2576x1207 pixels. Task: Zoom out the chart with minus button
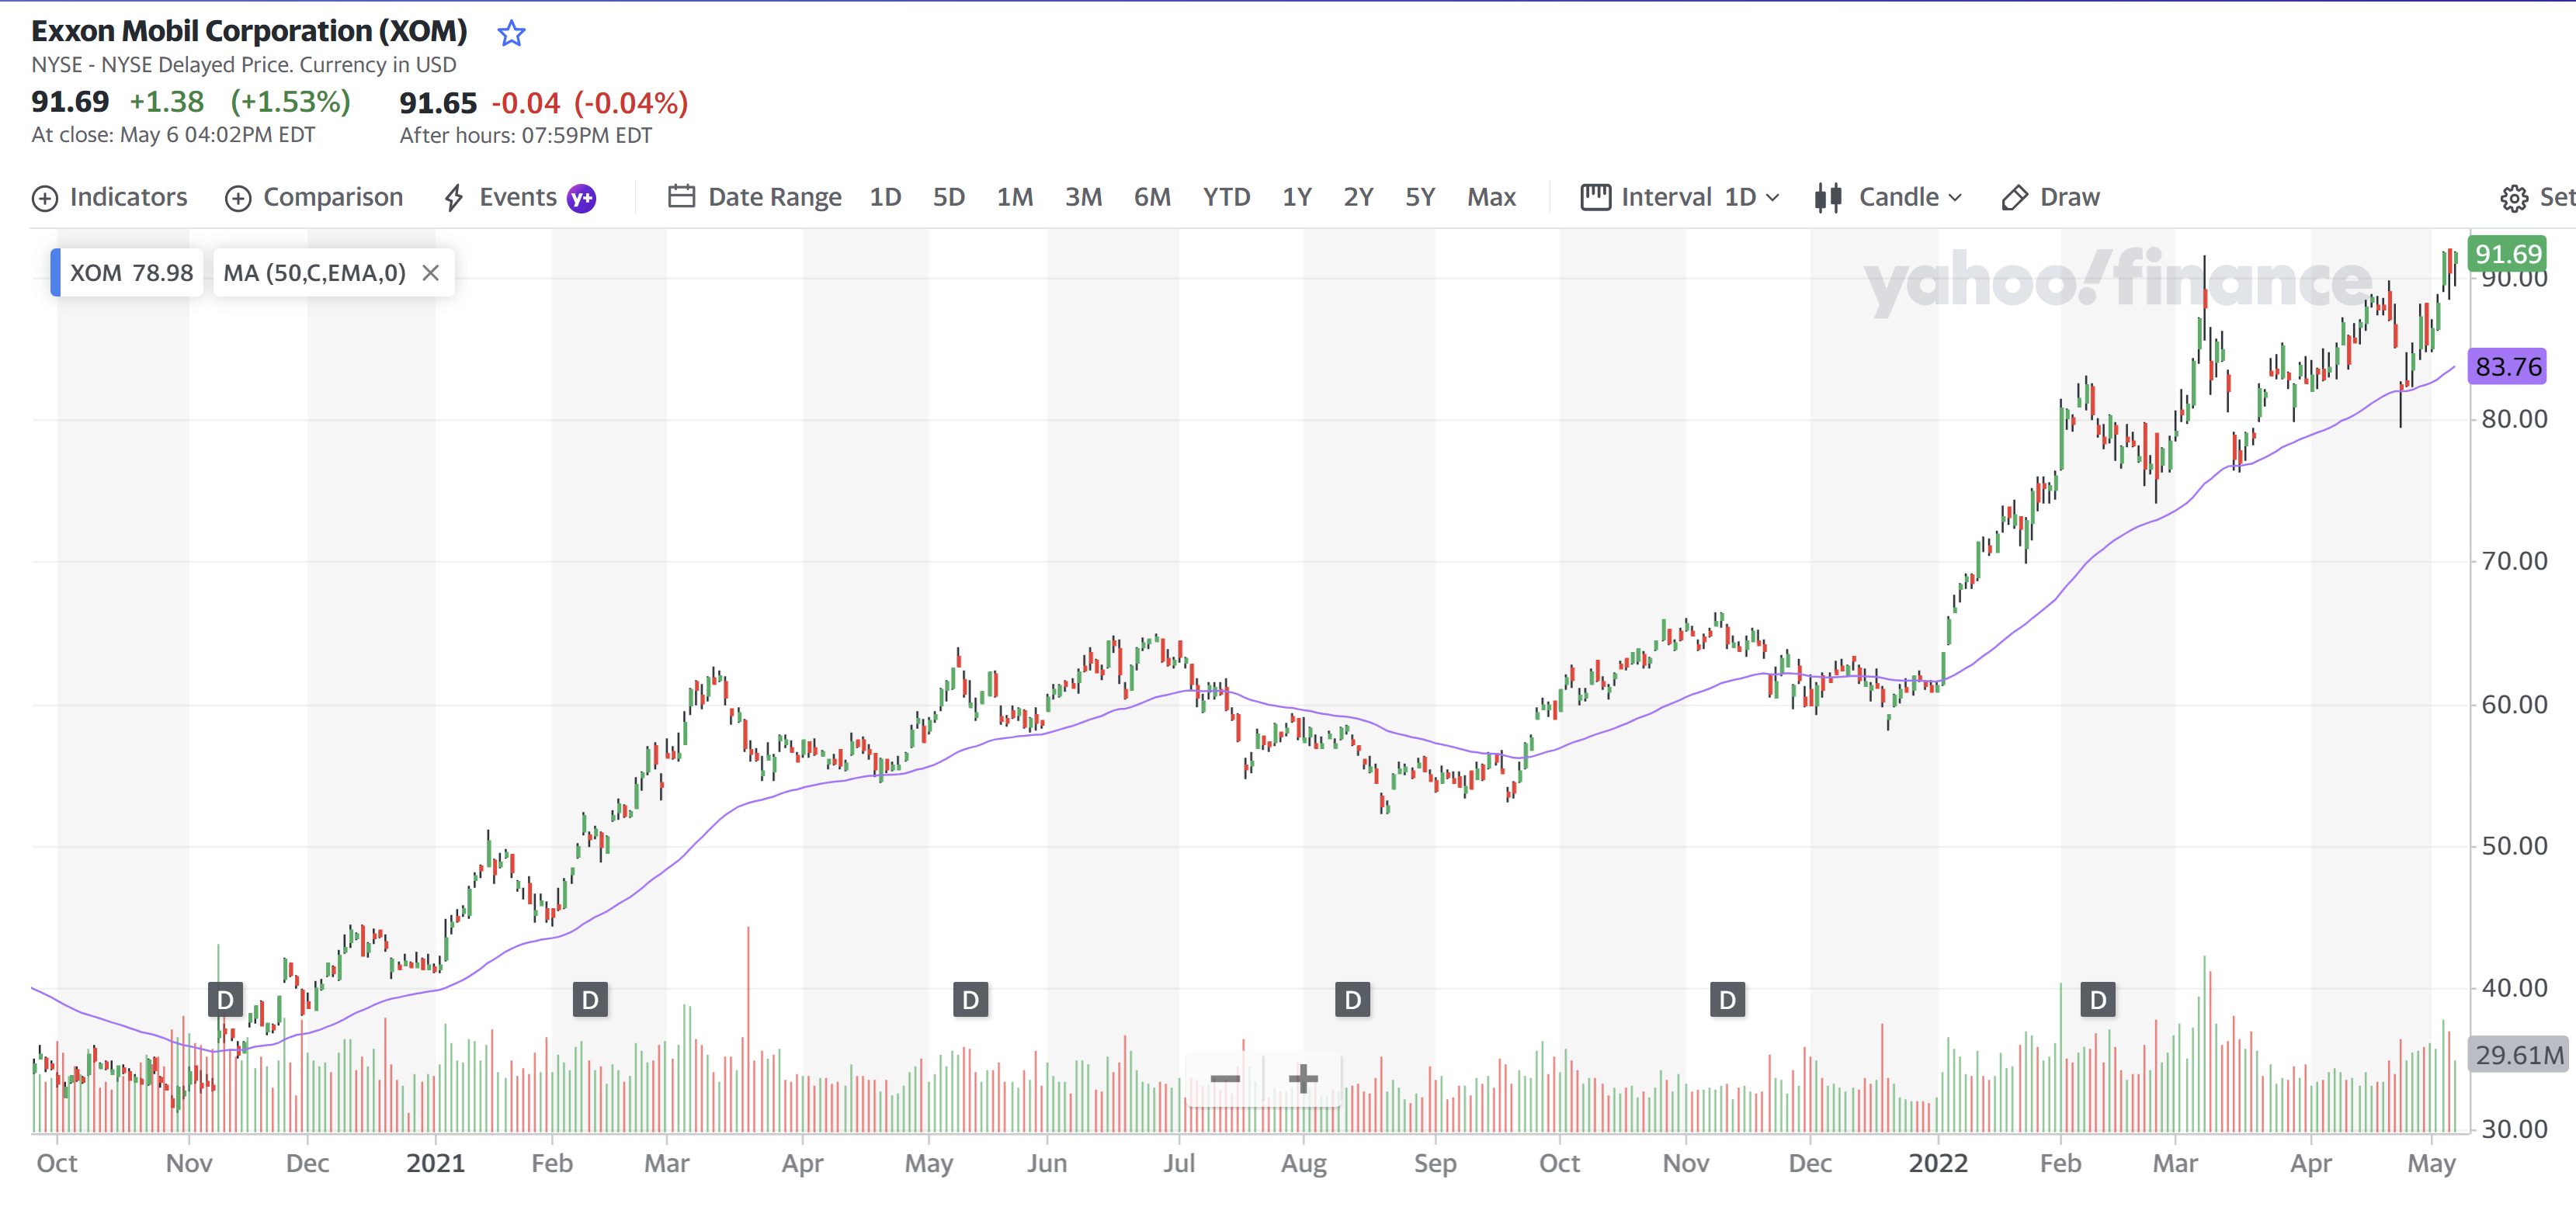(x=1225, y=1078)
